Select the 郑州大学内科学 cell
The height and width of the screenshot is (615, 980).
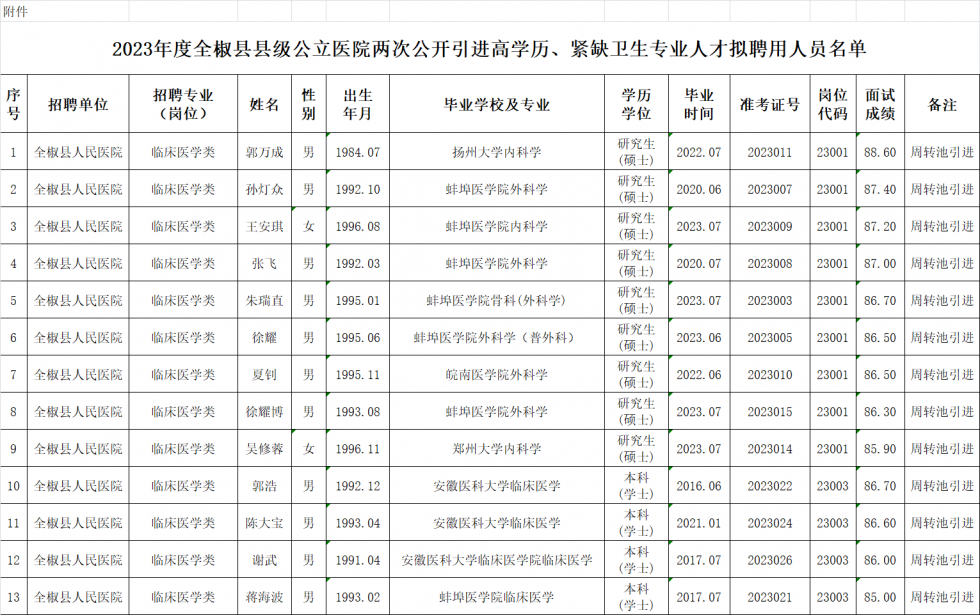[497, 449]
